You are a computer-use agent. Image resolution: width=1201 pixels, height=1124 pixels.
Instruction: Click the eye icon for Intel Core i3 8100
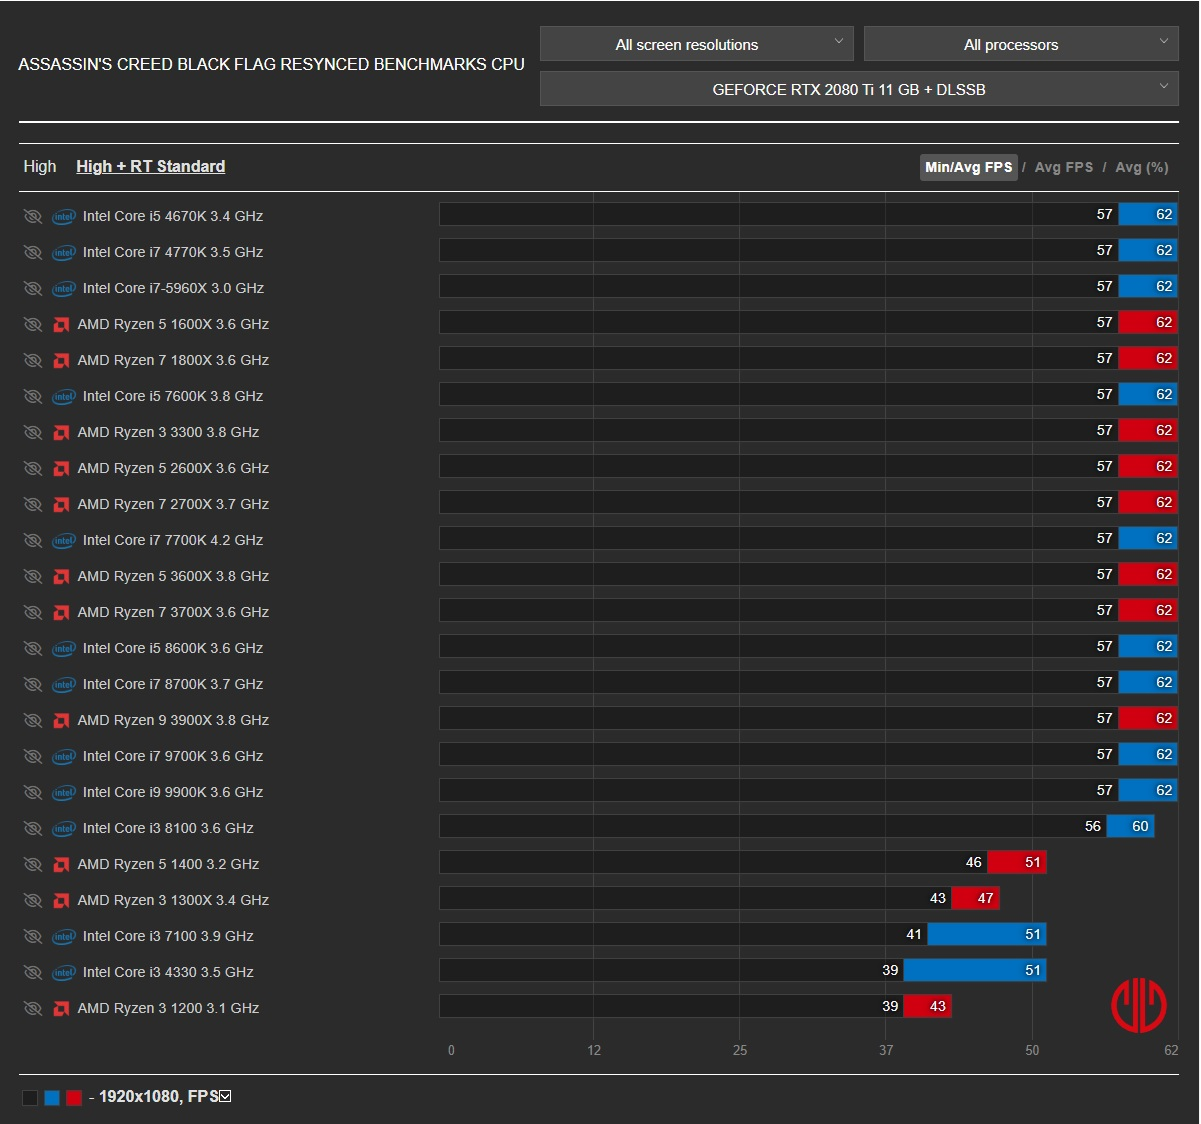pos(32,829)
